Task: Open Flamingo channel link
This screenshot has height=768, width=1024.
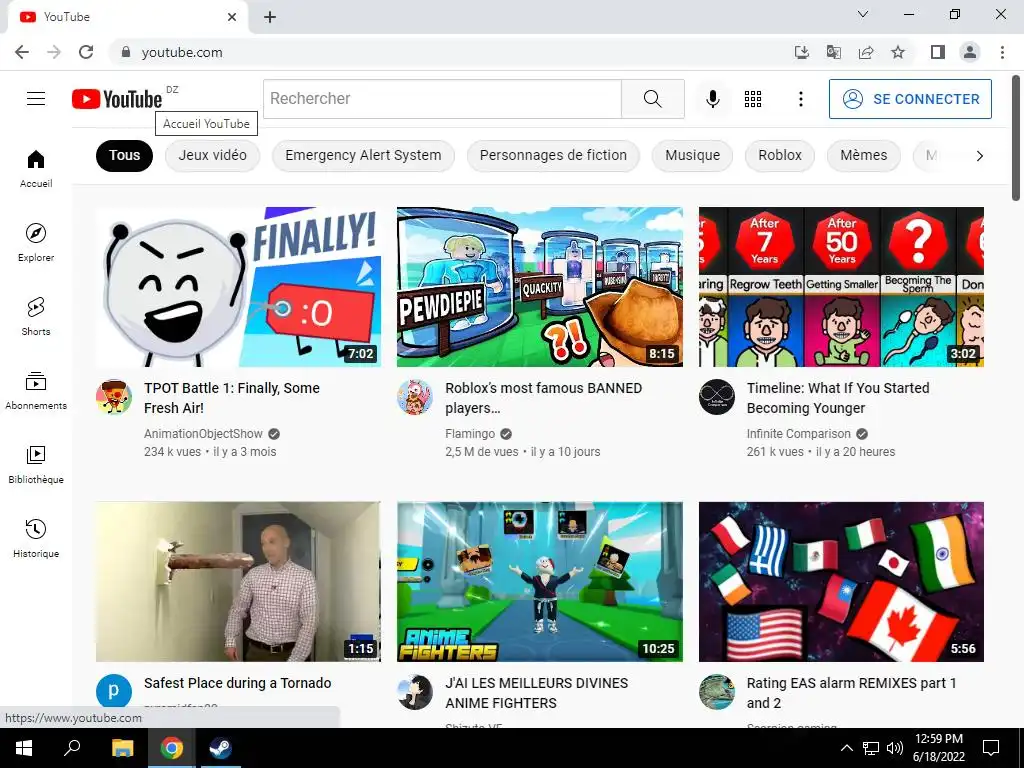Action: pyautogui.click(x=470, y=434)
